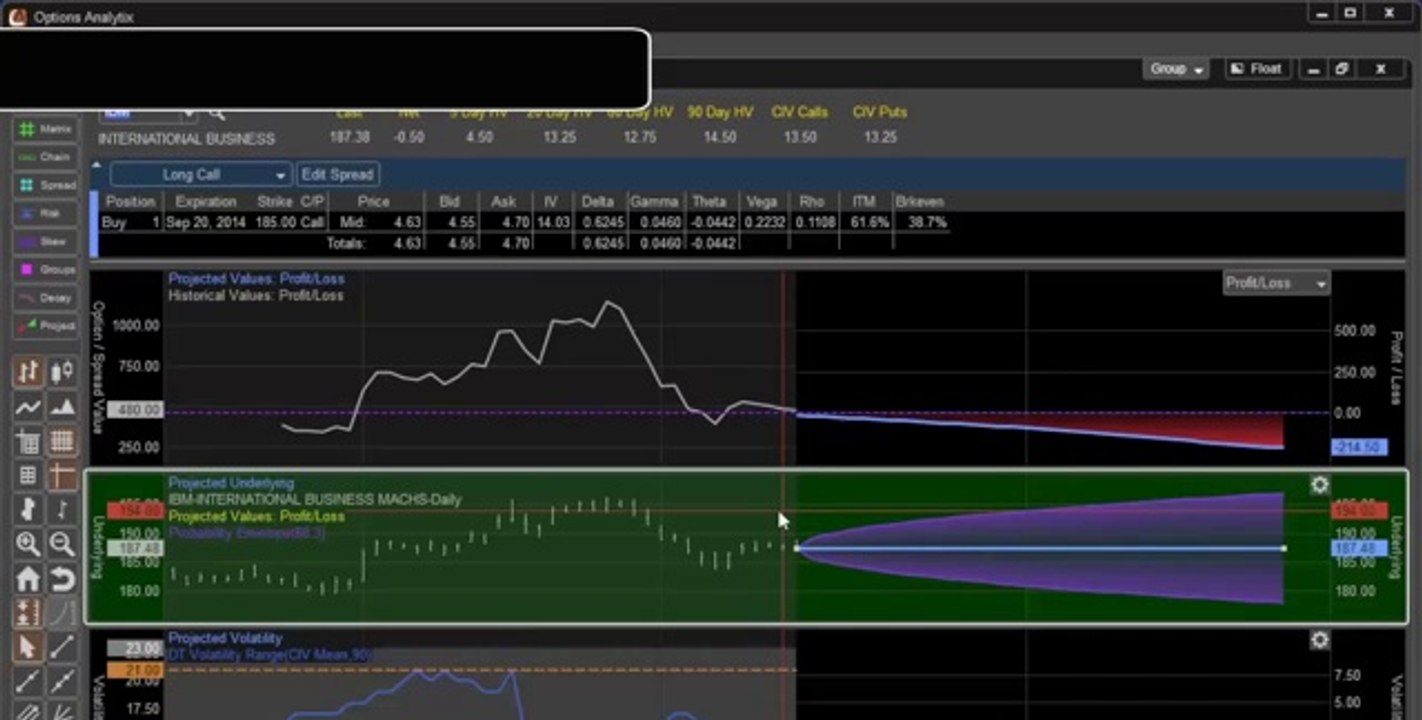Open the Long Call strategy dropdown
Screen dimensions: 1422x720
(200, 174)
